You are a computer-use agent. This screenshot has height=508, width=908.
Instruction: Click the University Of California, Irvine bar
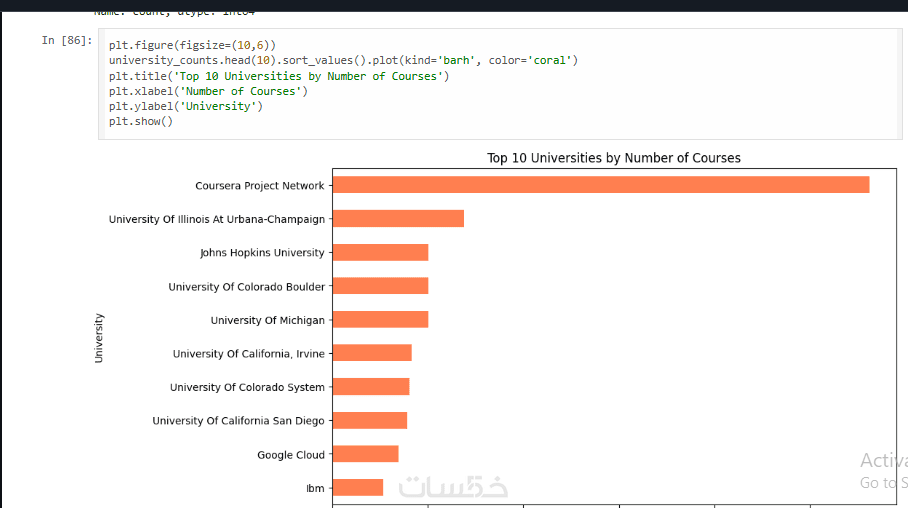(372, 353)
